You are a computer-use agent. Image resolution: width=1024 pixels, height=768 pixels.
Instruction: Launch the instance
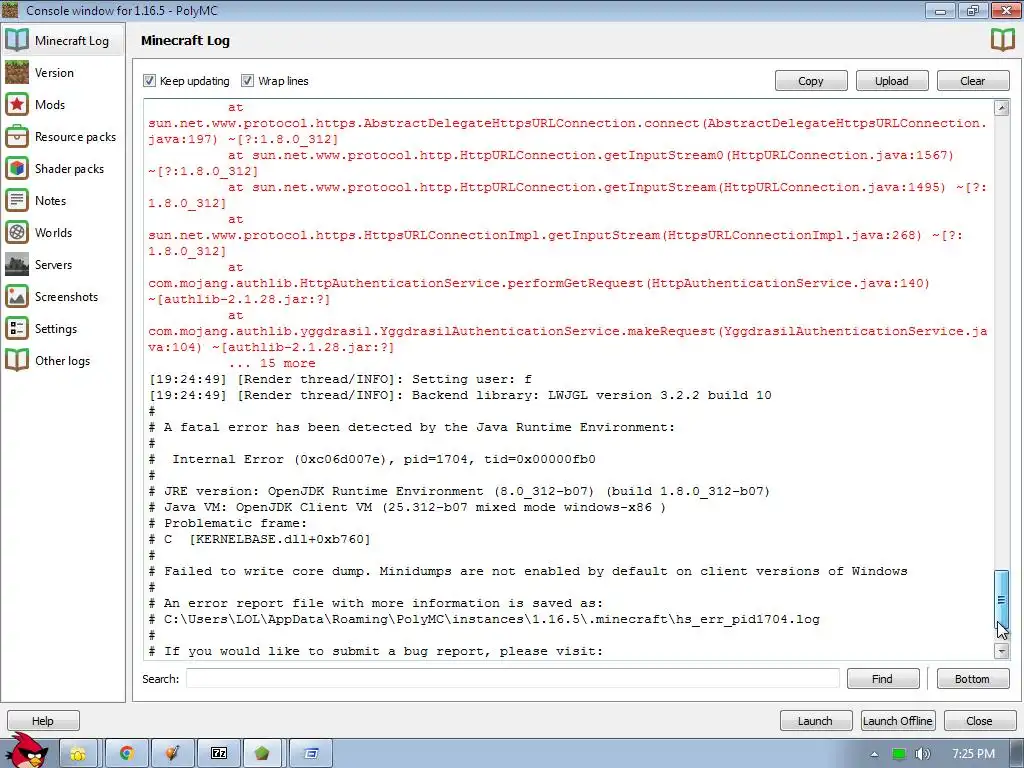coord(816,721)
